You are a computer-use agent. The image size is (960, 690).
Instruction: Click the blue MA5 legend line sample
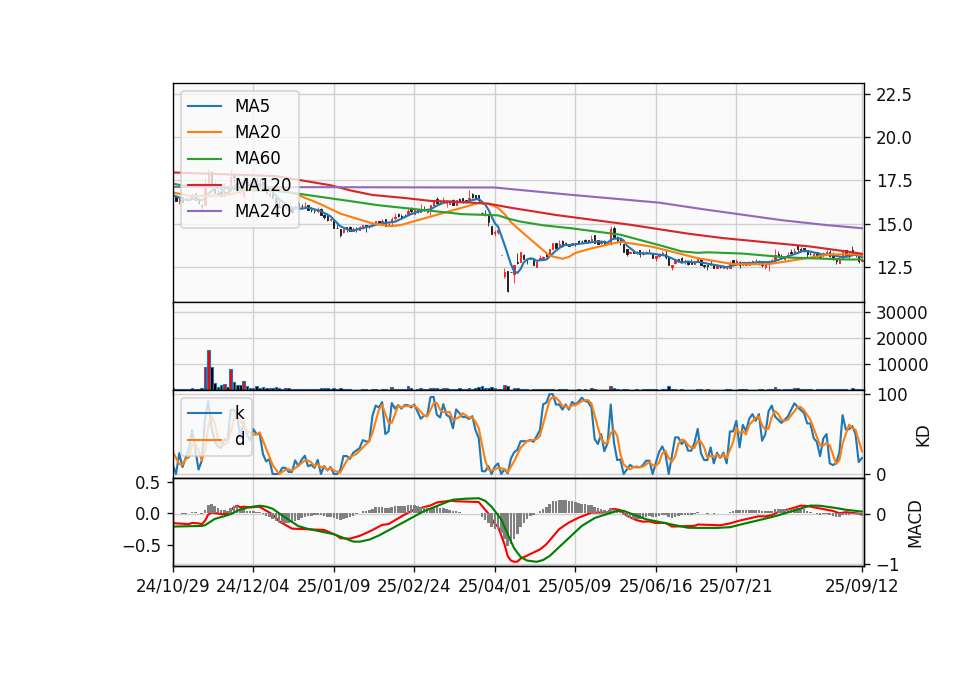204,107
